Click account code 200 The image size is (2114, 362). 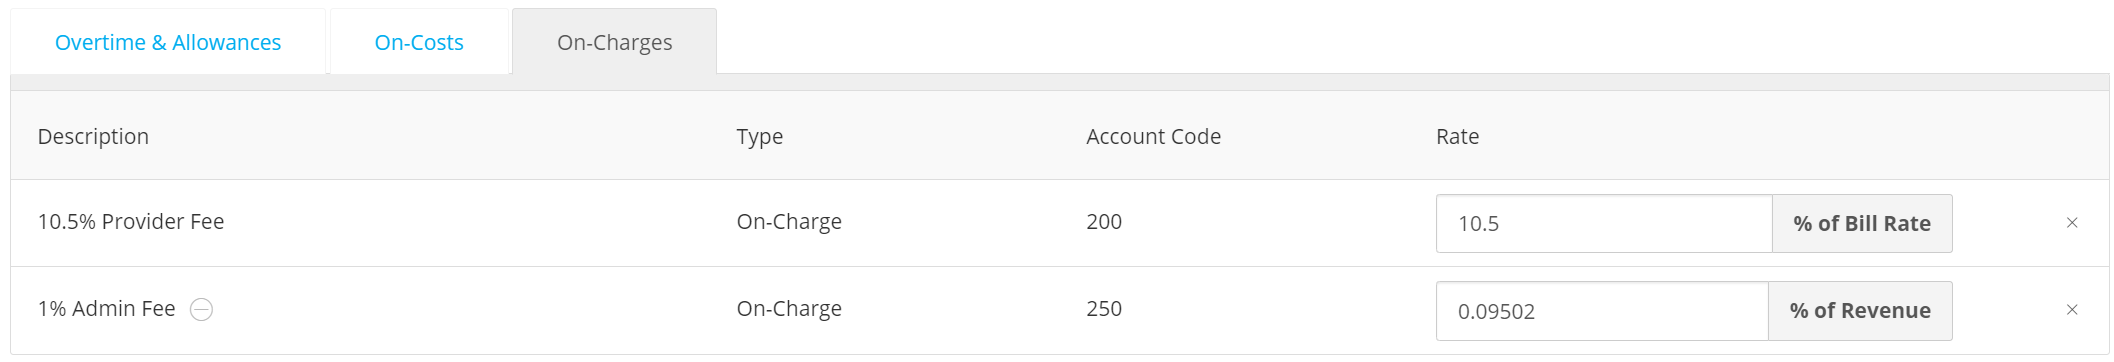point(1104,221)
